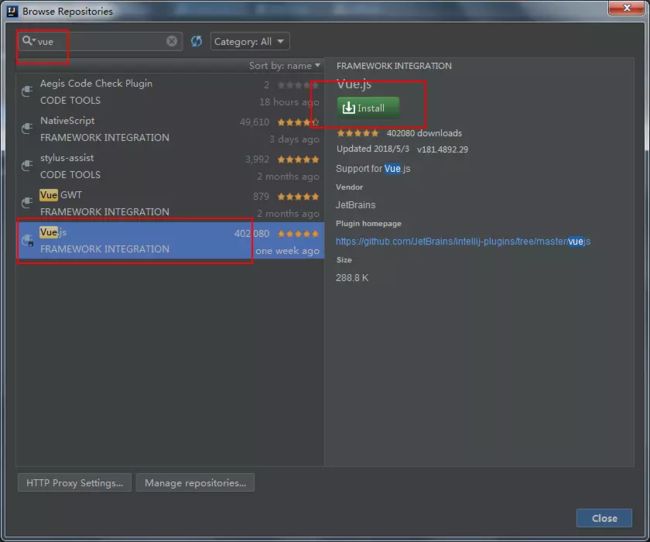Click the NativeScript plugin icon
Screen dimensions: 650x542
tap(27, 129)
